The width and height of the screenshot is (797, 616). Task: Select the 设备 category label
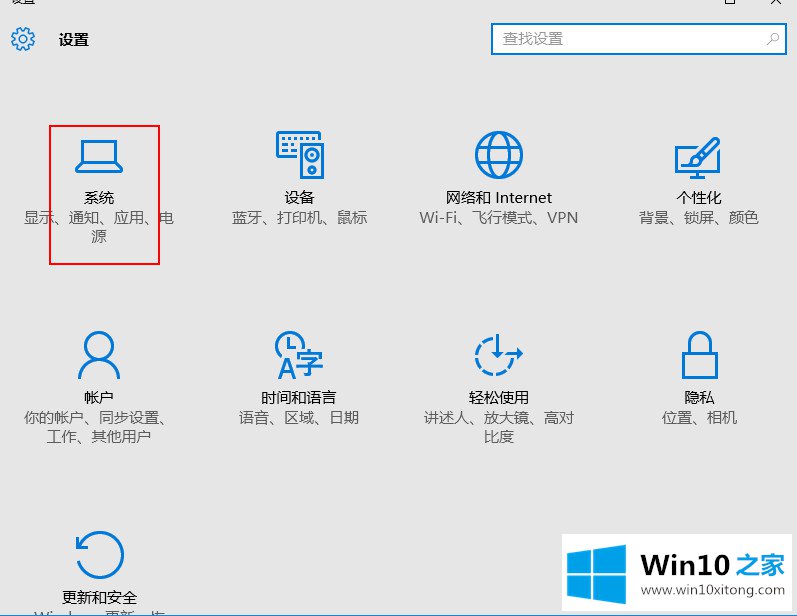point(299,197)
